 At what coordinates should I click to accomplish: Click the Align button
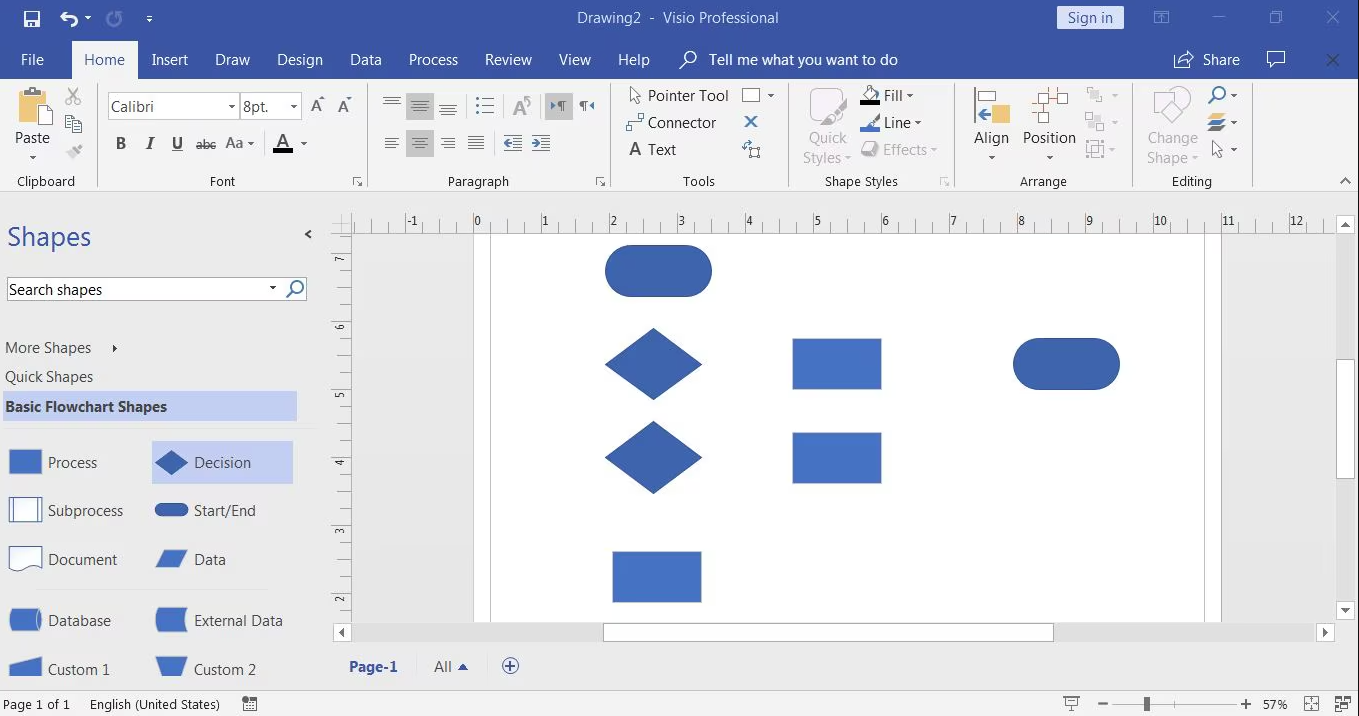pos(992,124)
